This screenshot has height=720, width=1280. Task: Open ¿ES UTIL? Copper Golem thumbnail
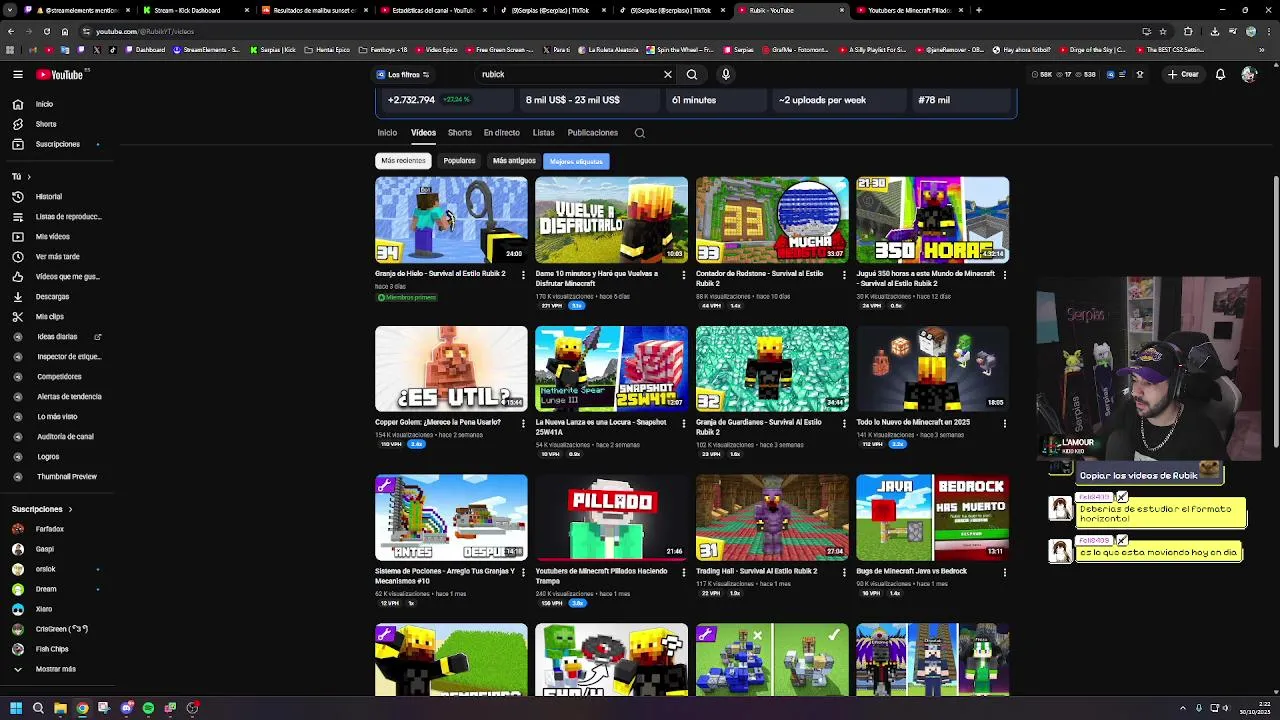(451, 369)
